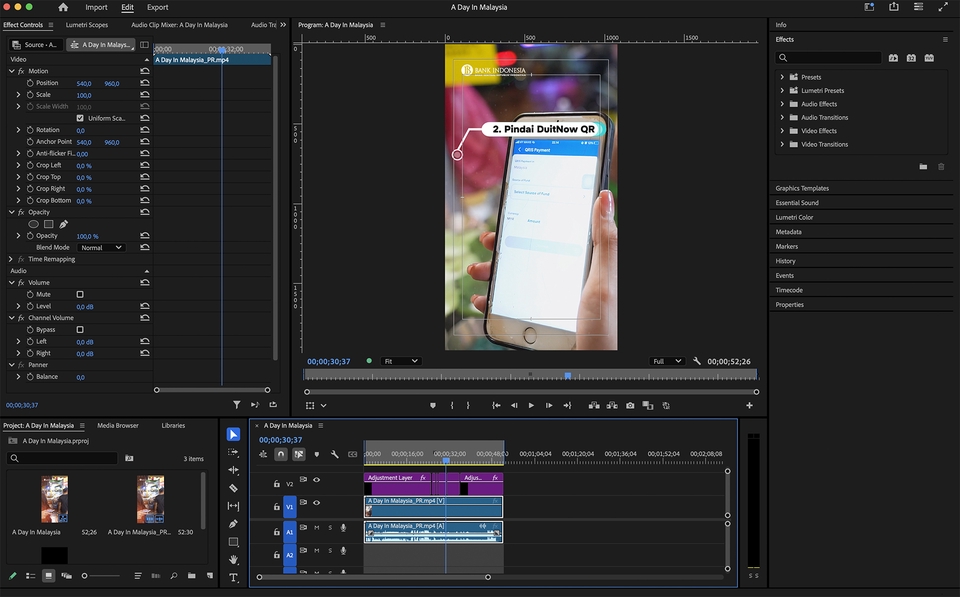Select the Type tool

pos(233,577)
